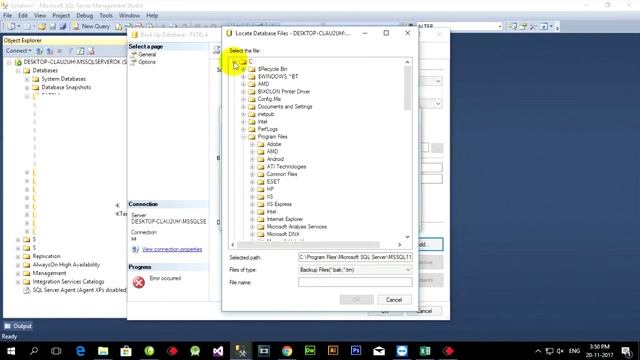The height and width of the screenshot is (360, 640).
Task: Click the New Query toolbar button
Action: click(x=91, y=26)
